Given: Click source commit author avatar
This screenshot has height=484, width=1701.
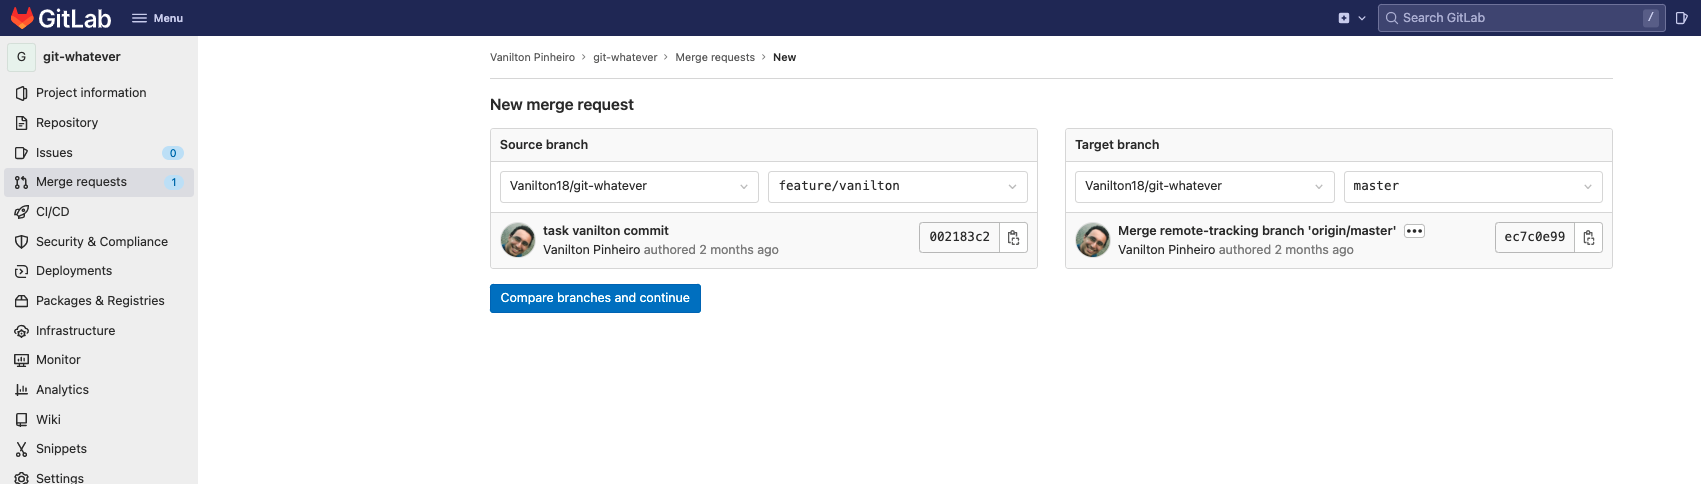Looking at the screenshot, I should pos(518,240).
